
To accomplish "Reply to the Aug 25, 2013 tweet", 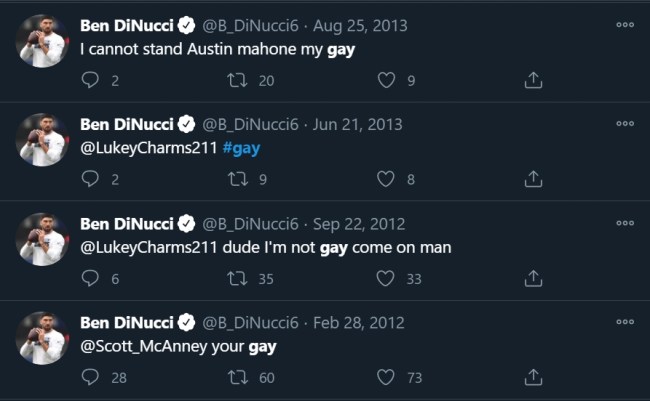I will 90,80.
